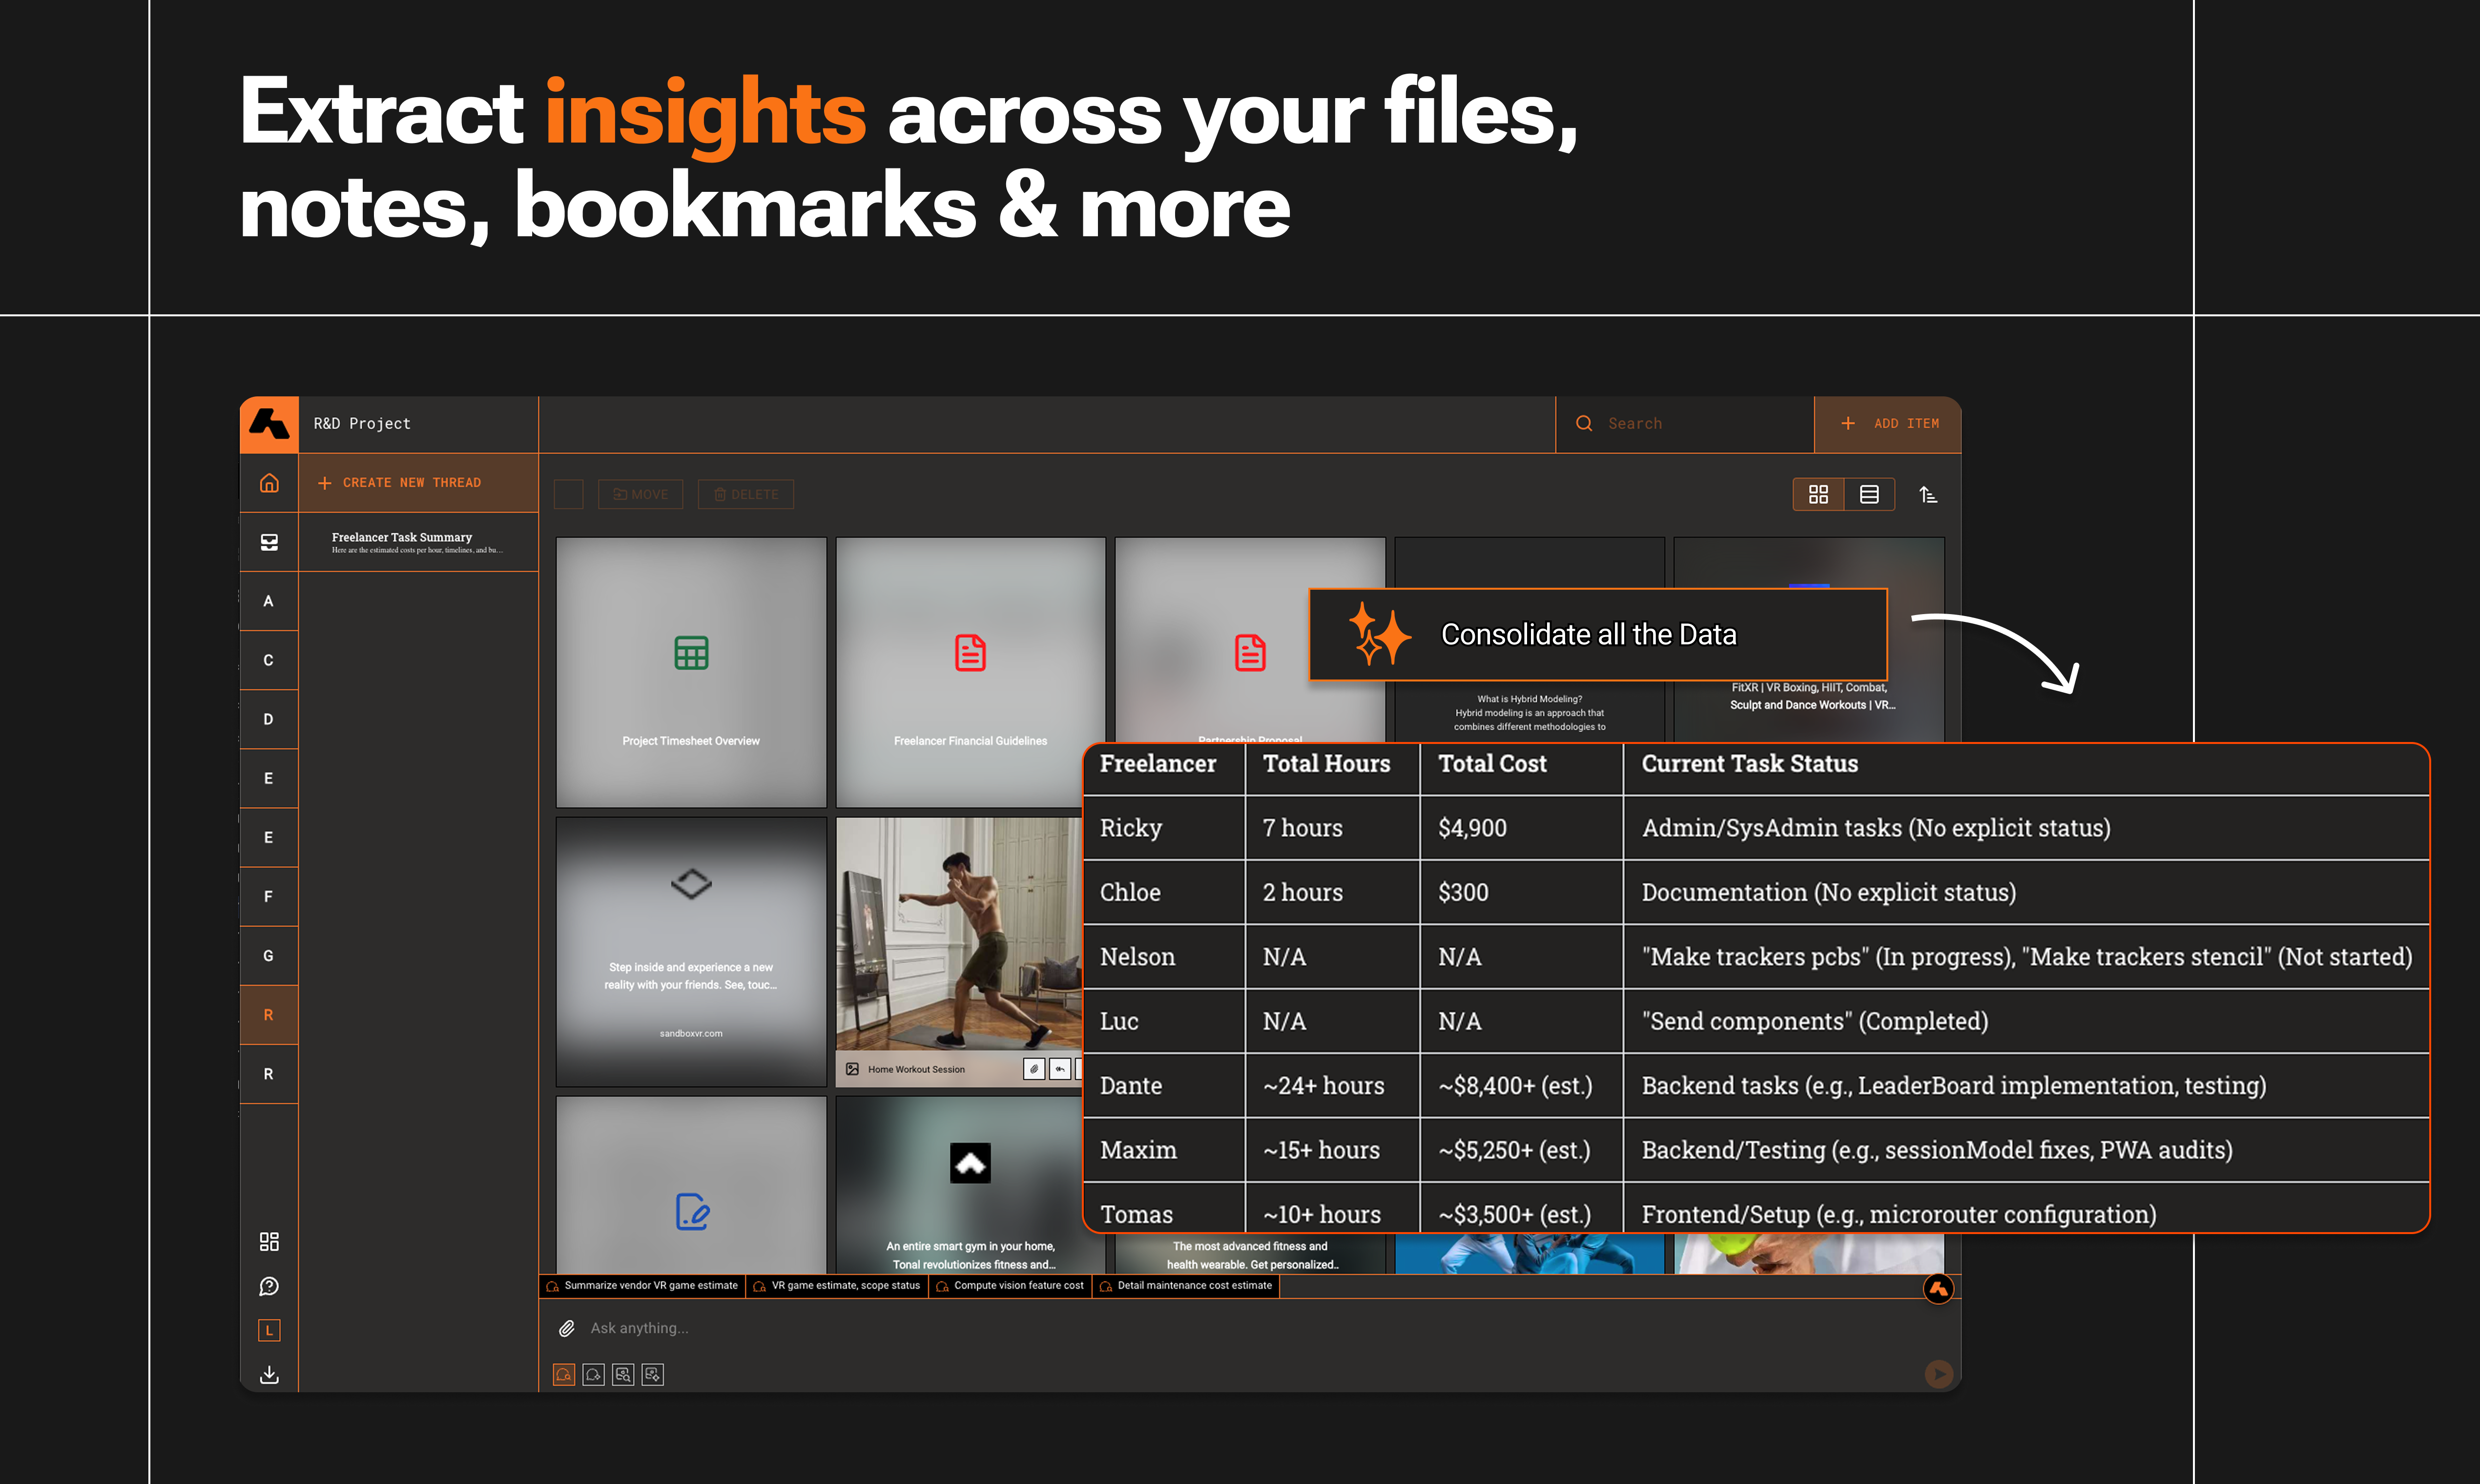
Task: Select the first orange chat mode icon
Action: [564, 1375]
